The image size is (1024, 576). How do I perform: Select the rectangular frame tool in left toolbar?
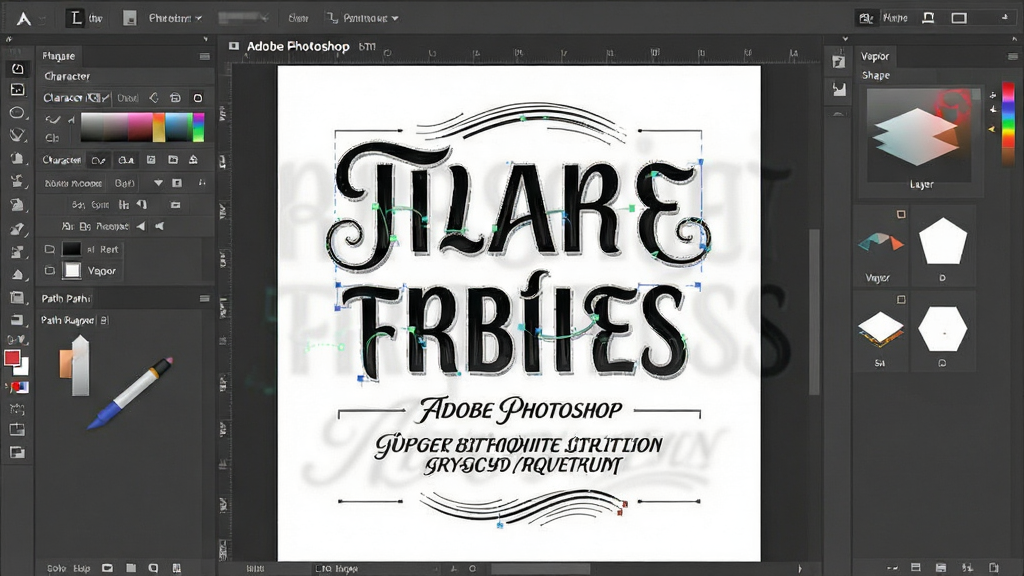pyautogui.click(x=18, y=90)
